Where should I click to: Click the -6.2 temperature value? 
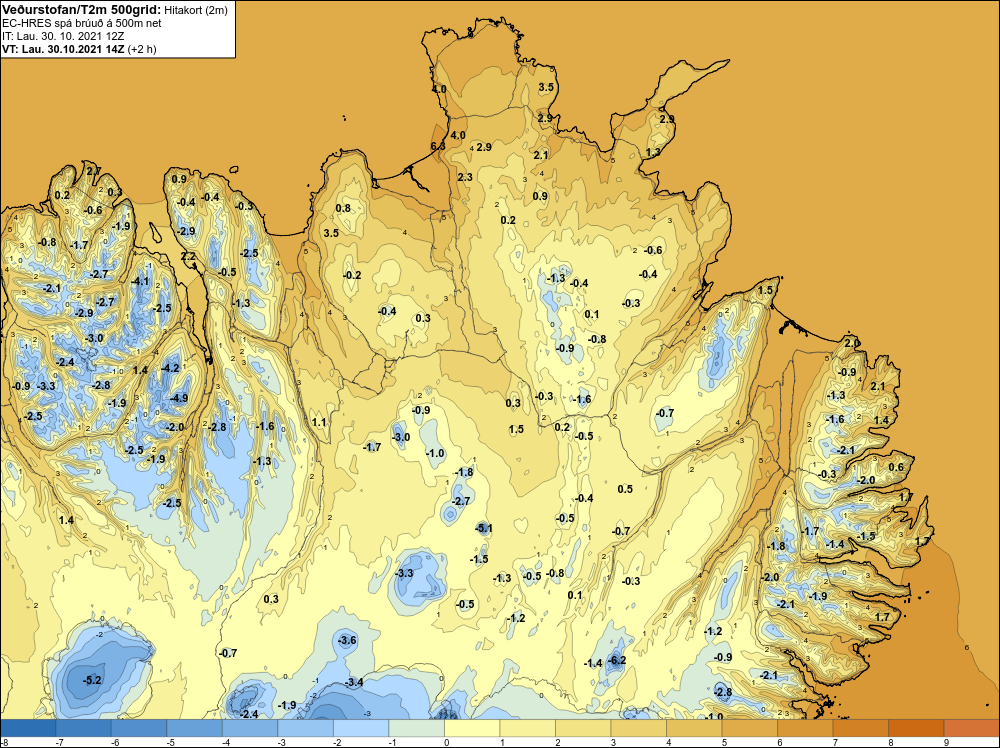(x=617, y=660)
